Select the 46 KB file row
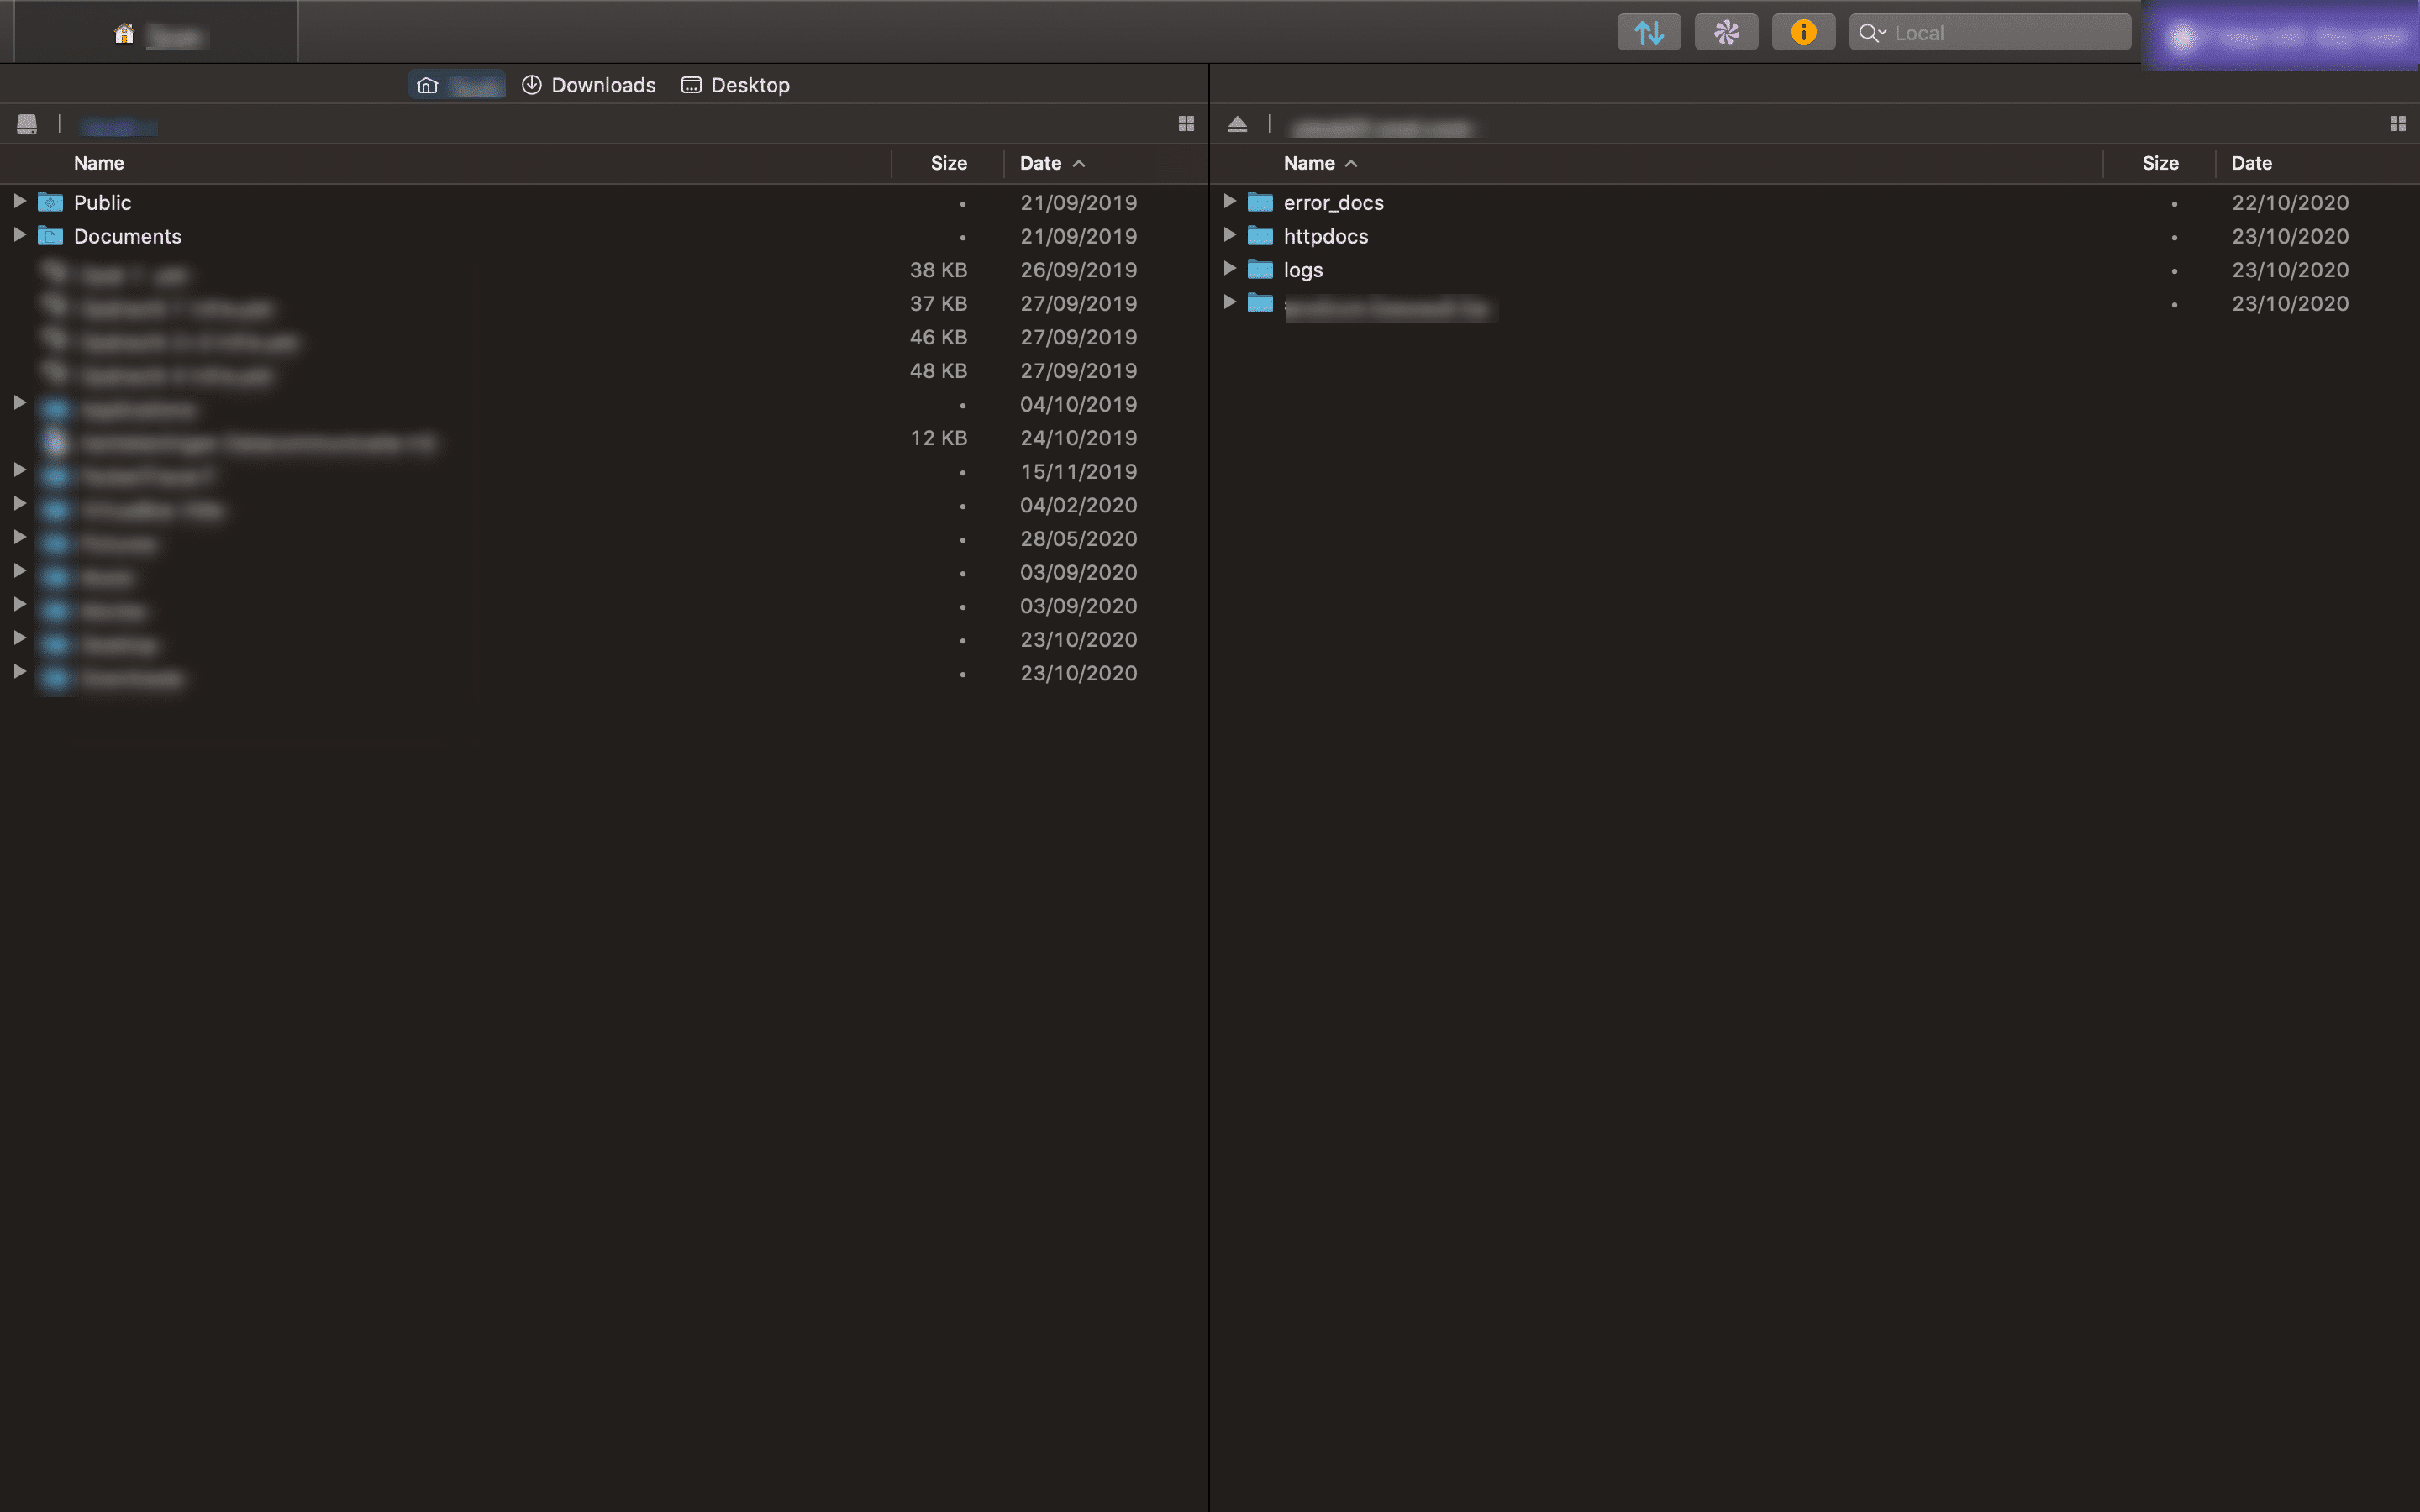Image resolution: width=2420 pixels, height=1512 pixels. point(604,337)
